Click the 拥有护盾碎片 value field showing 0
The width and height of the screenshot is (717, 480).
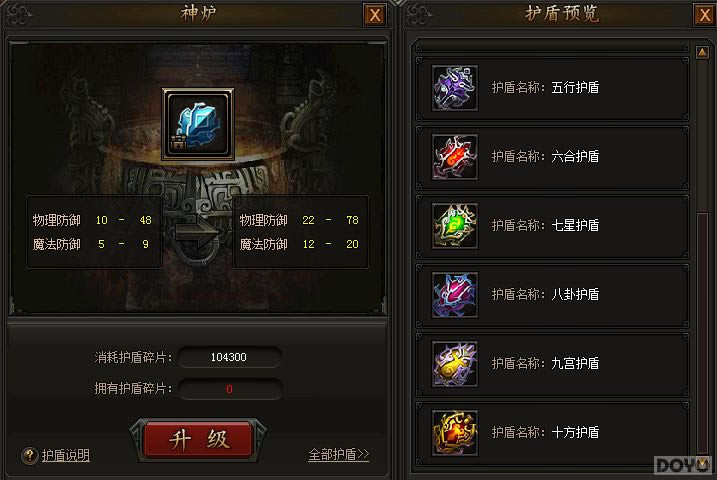(x=230, y=389)
